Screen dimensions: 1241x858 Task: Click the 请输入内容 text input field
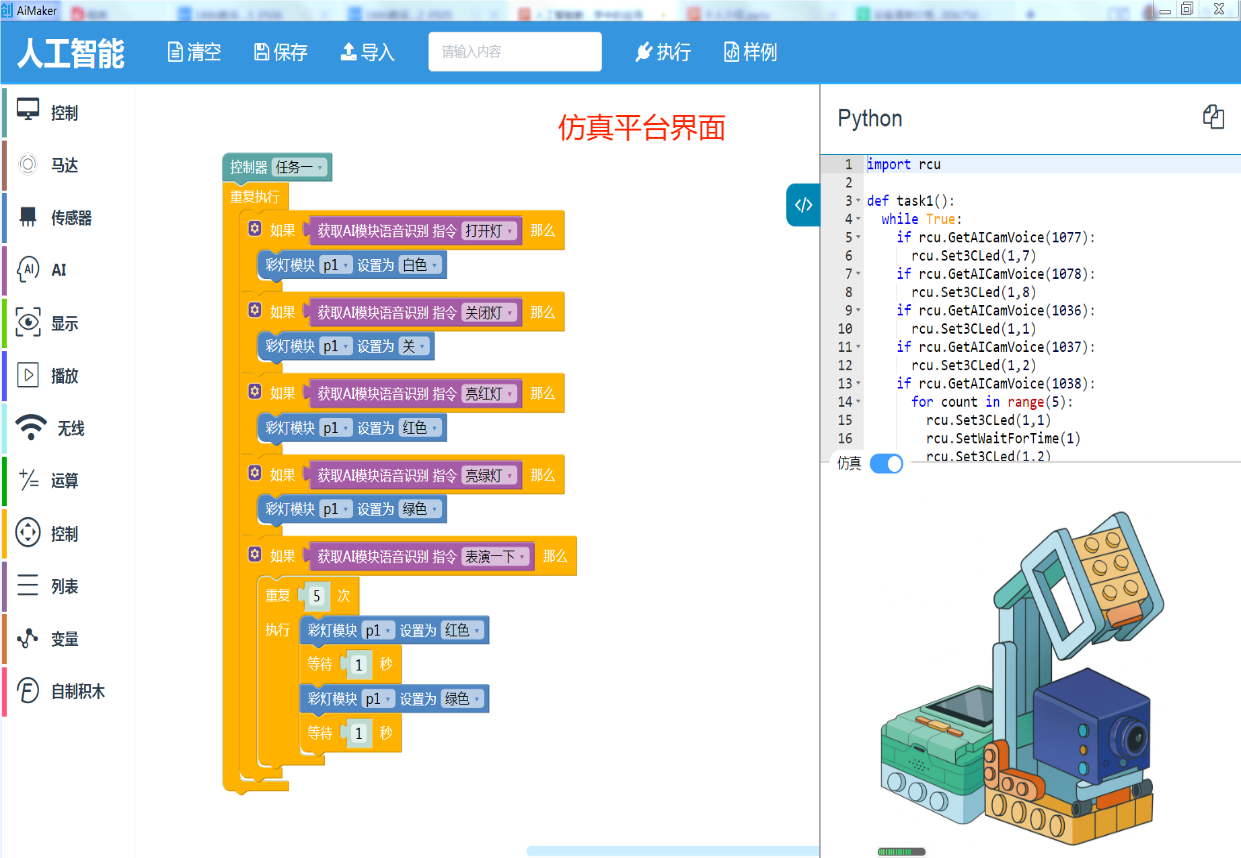tap(515, 52)
